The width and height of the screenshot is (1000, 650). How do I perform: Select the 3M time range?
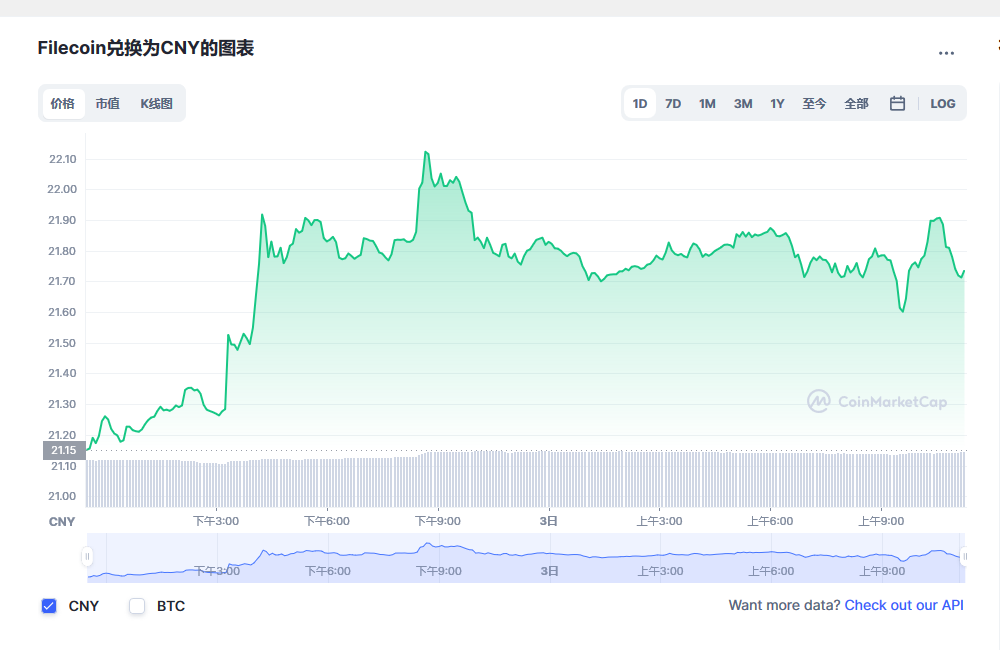tap(743, 103)
